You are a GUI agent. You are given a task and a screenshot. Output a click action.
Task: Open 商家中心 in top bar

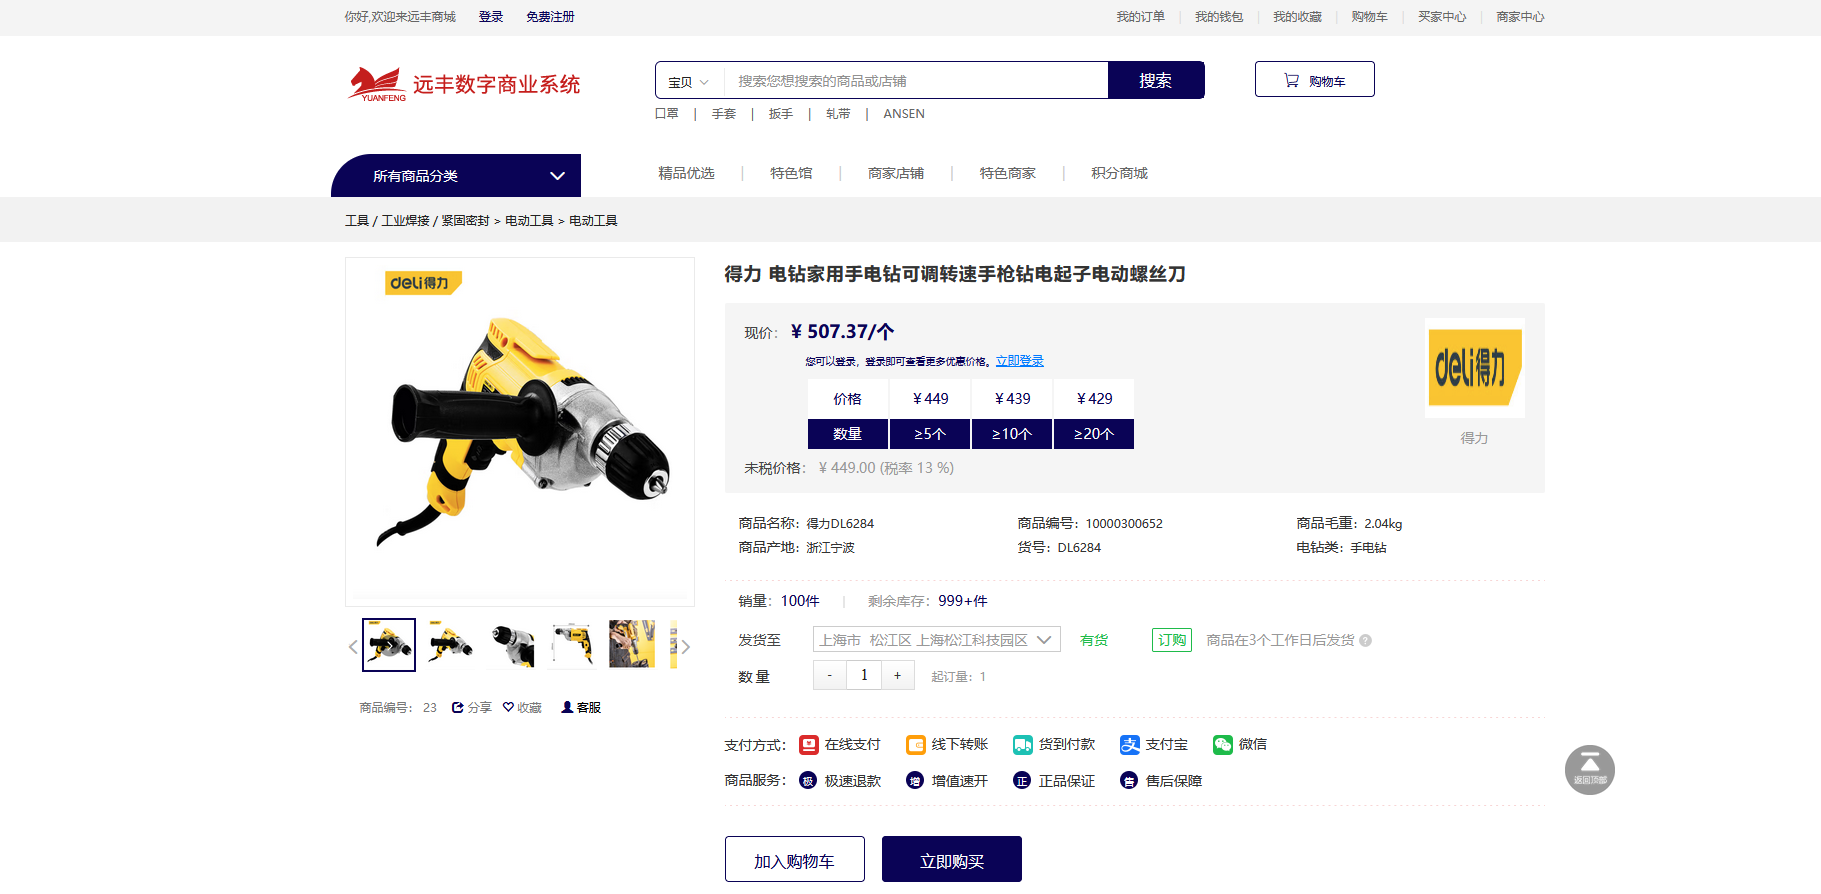[x=1520, y=17]
